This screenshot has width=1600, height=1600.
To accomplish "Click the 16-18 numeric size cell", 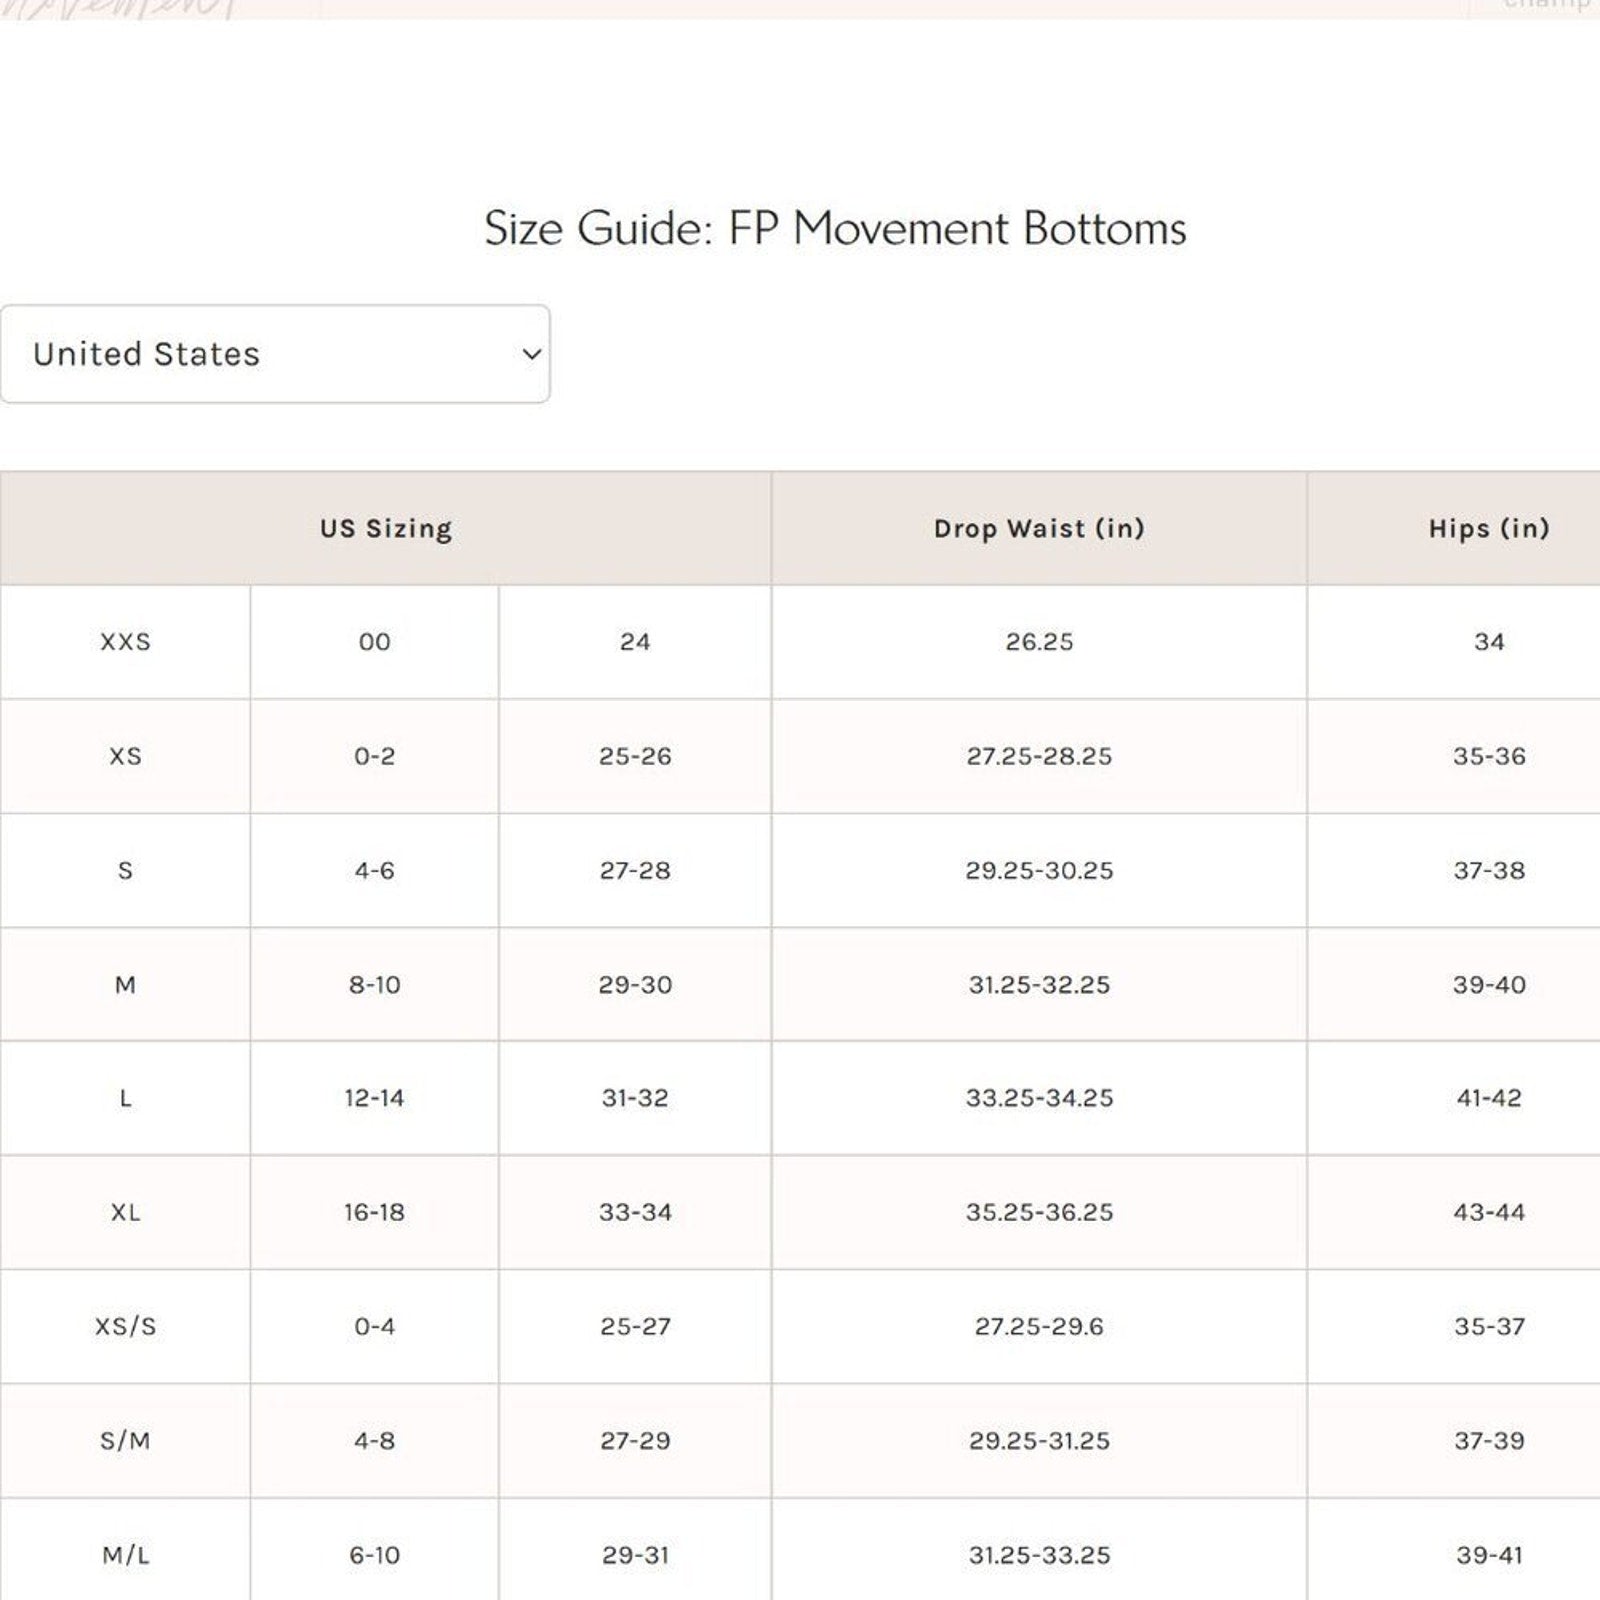I will coord(374,1212).
